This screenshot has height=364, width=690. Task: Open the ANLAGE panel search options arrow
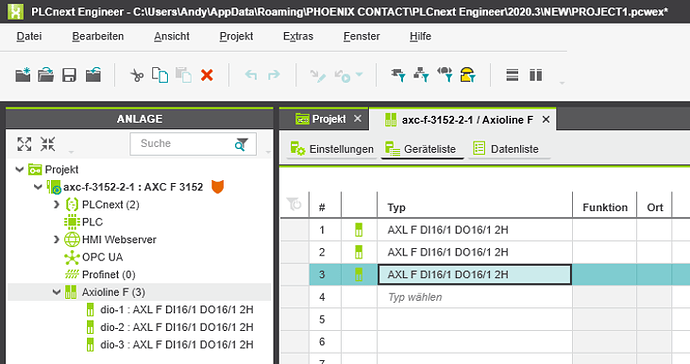pyautogui.click(x=268, y=152)
